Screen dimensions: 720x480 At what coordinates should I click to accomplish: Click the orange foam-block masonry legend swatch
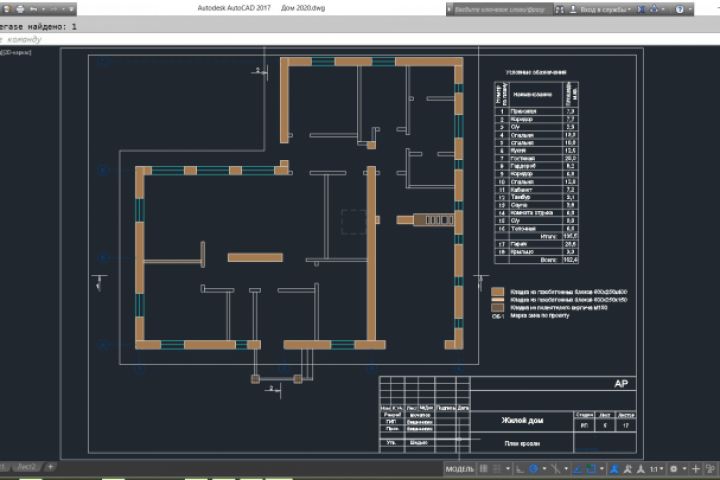coord(498,292)
